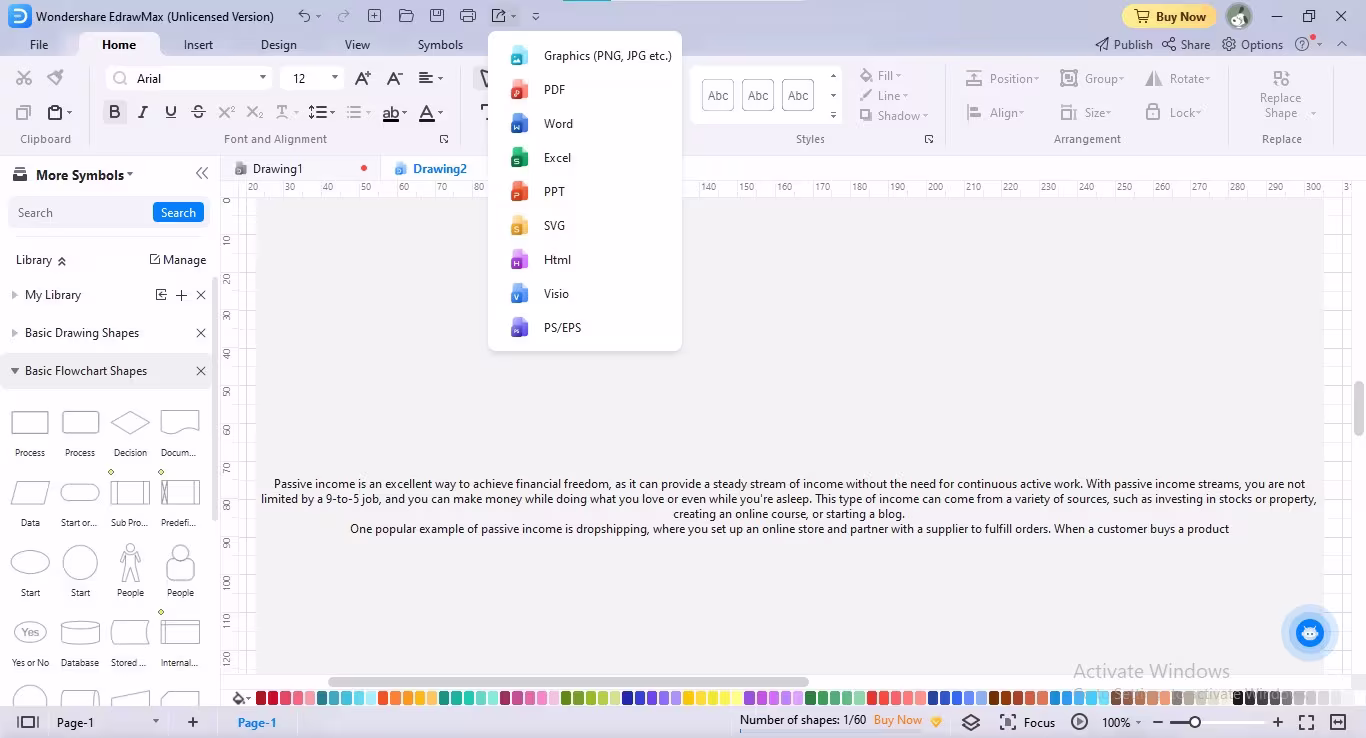Pick SVG from the export menu
The width and height of the screenshot is (1366, 738).
585,226
